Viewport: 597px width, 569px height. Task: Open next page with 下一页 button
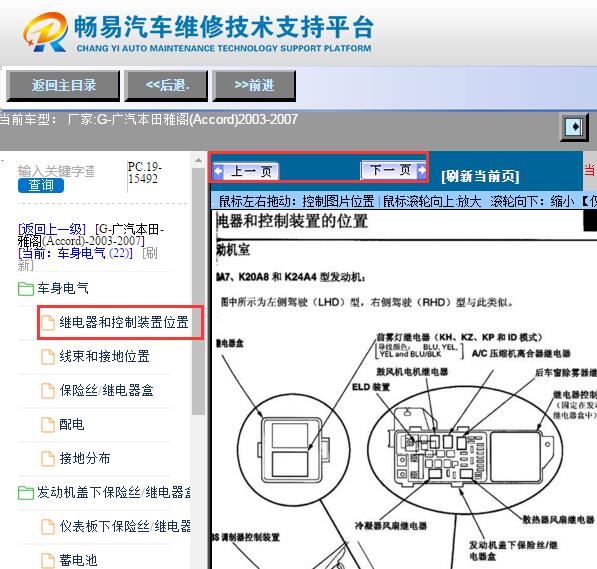(394, 170)
